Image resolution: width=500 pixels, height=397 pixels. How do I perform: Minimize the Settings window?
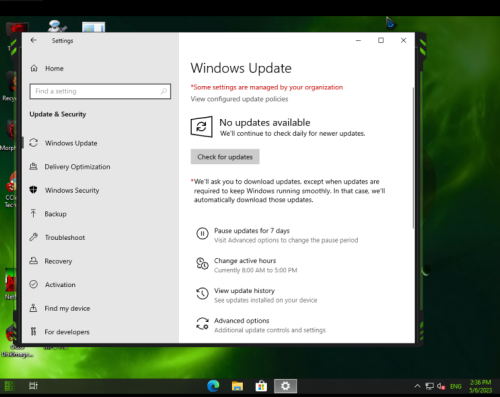358,40
